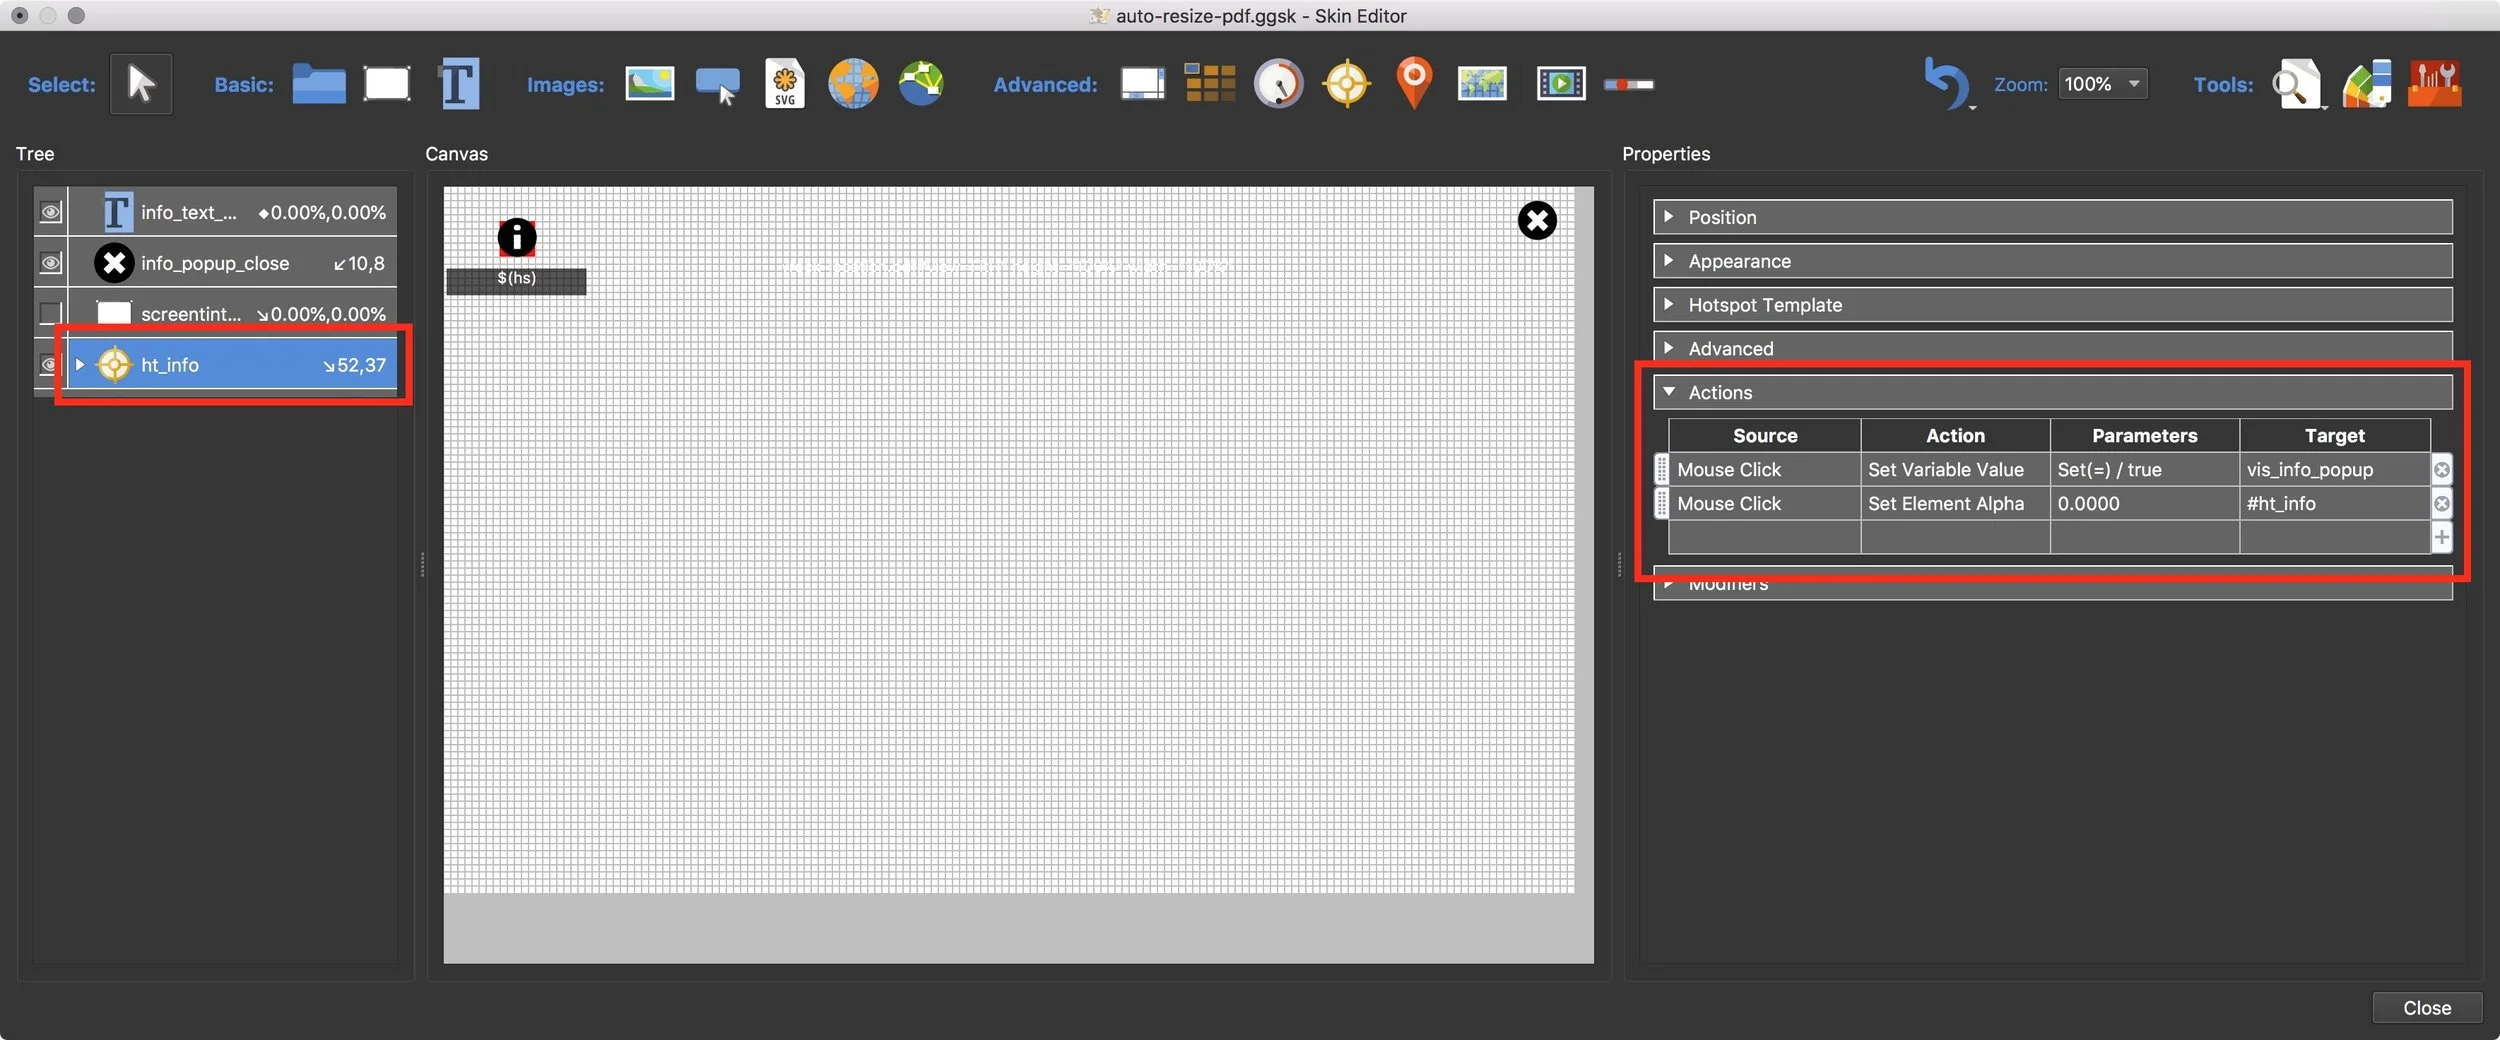
Task: Select the screentint tree row
Action: point(232,313)
